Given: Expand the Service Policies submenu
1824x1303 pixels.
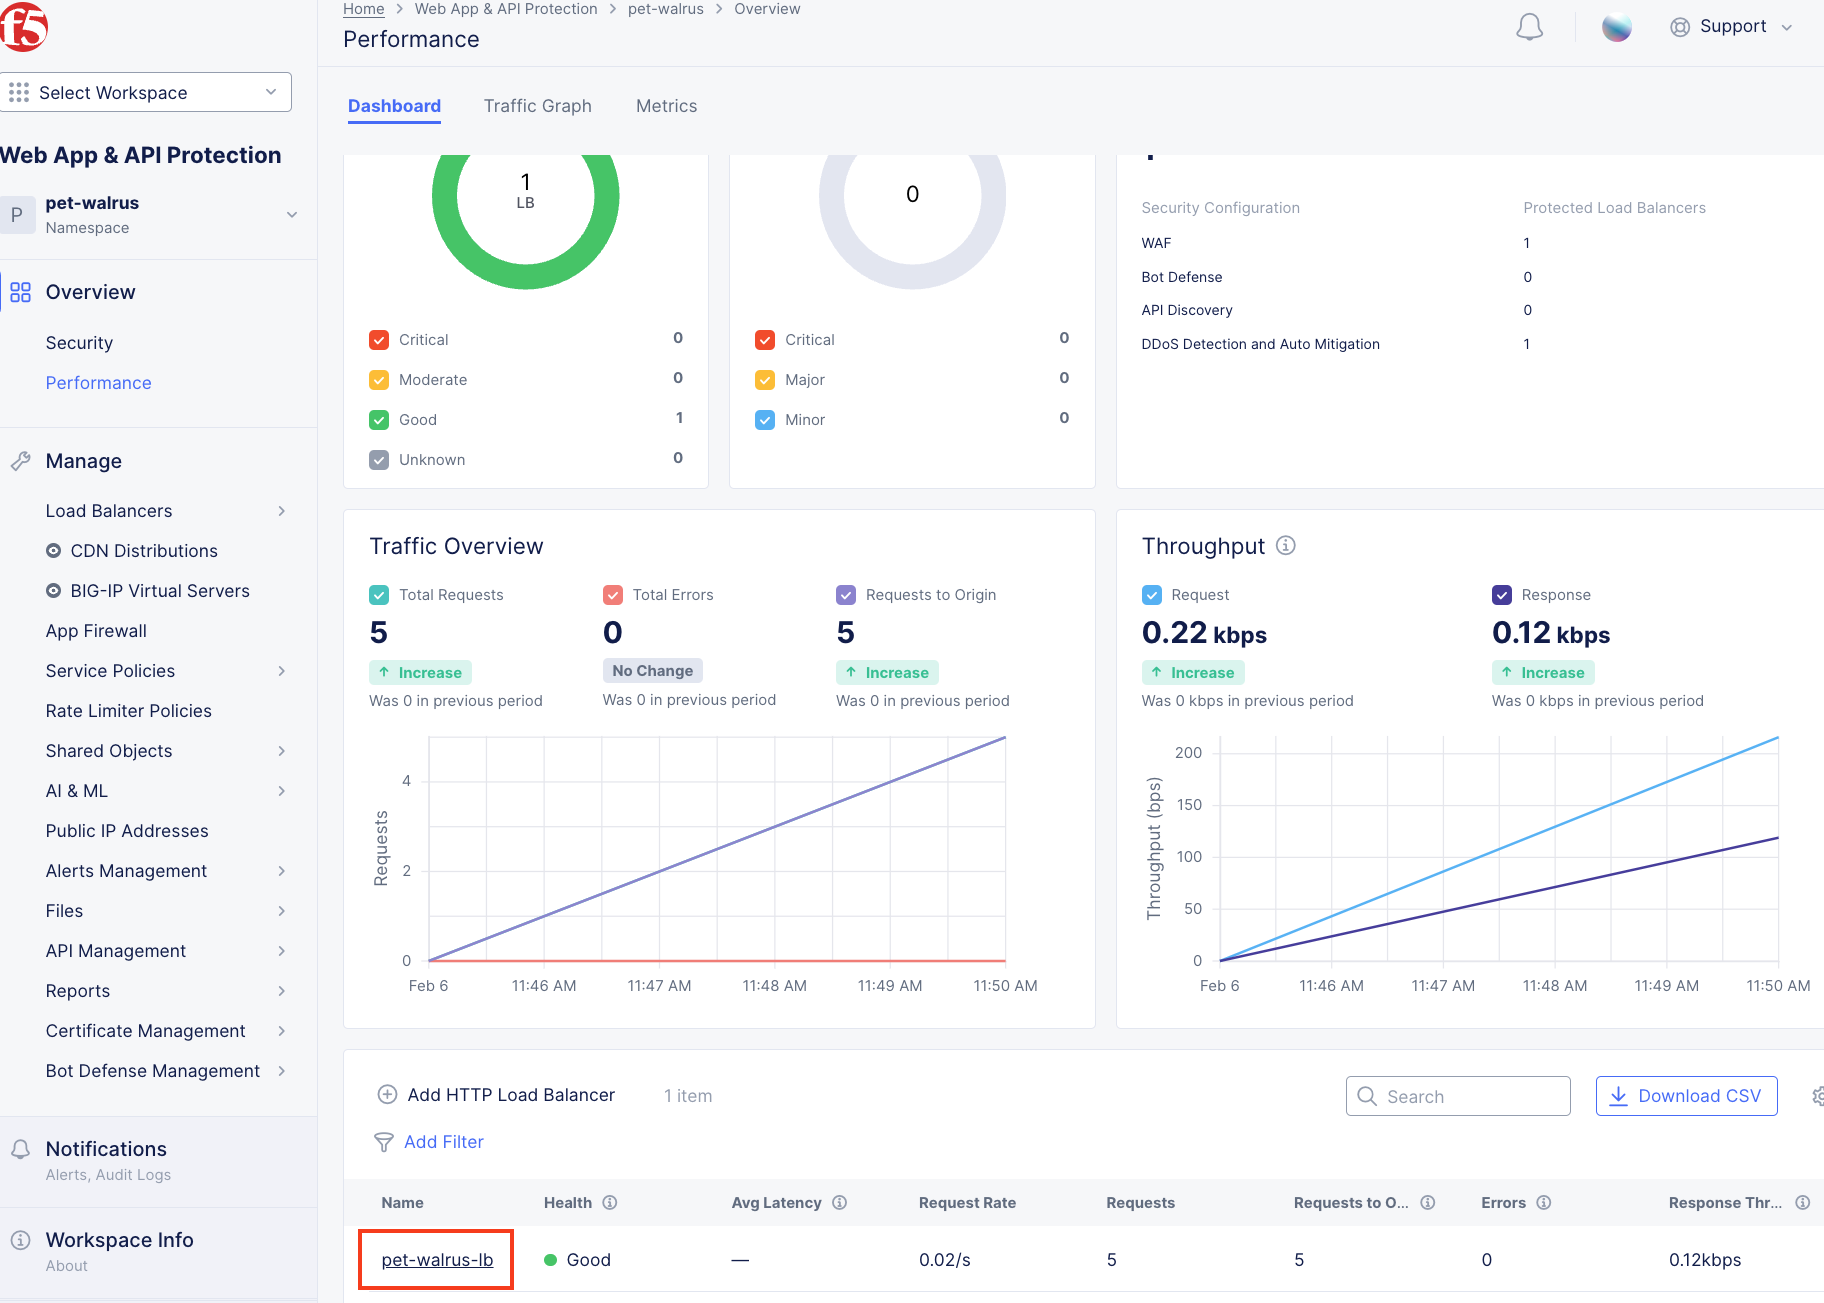Looking at the screenshot, I should [x=282, y=671].
